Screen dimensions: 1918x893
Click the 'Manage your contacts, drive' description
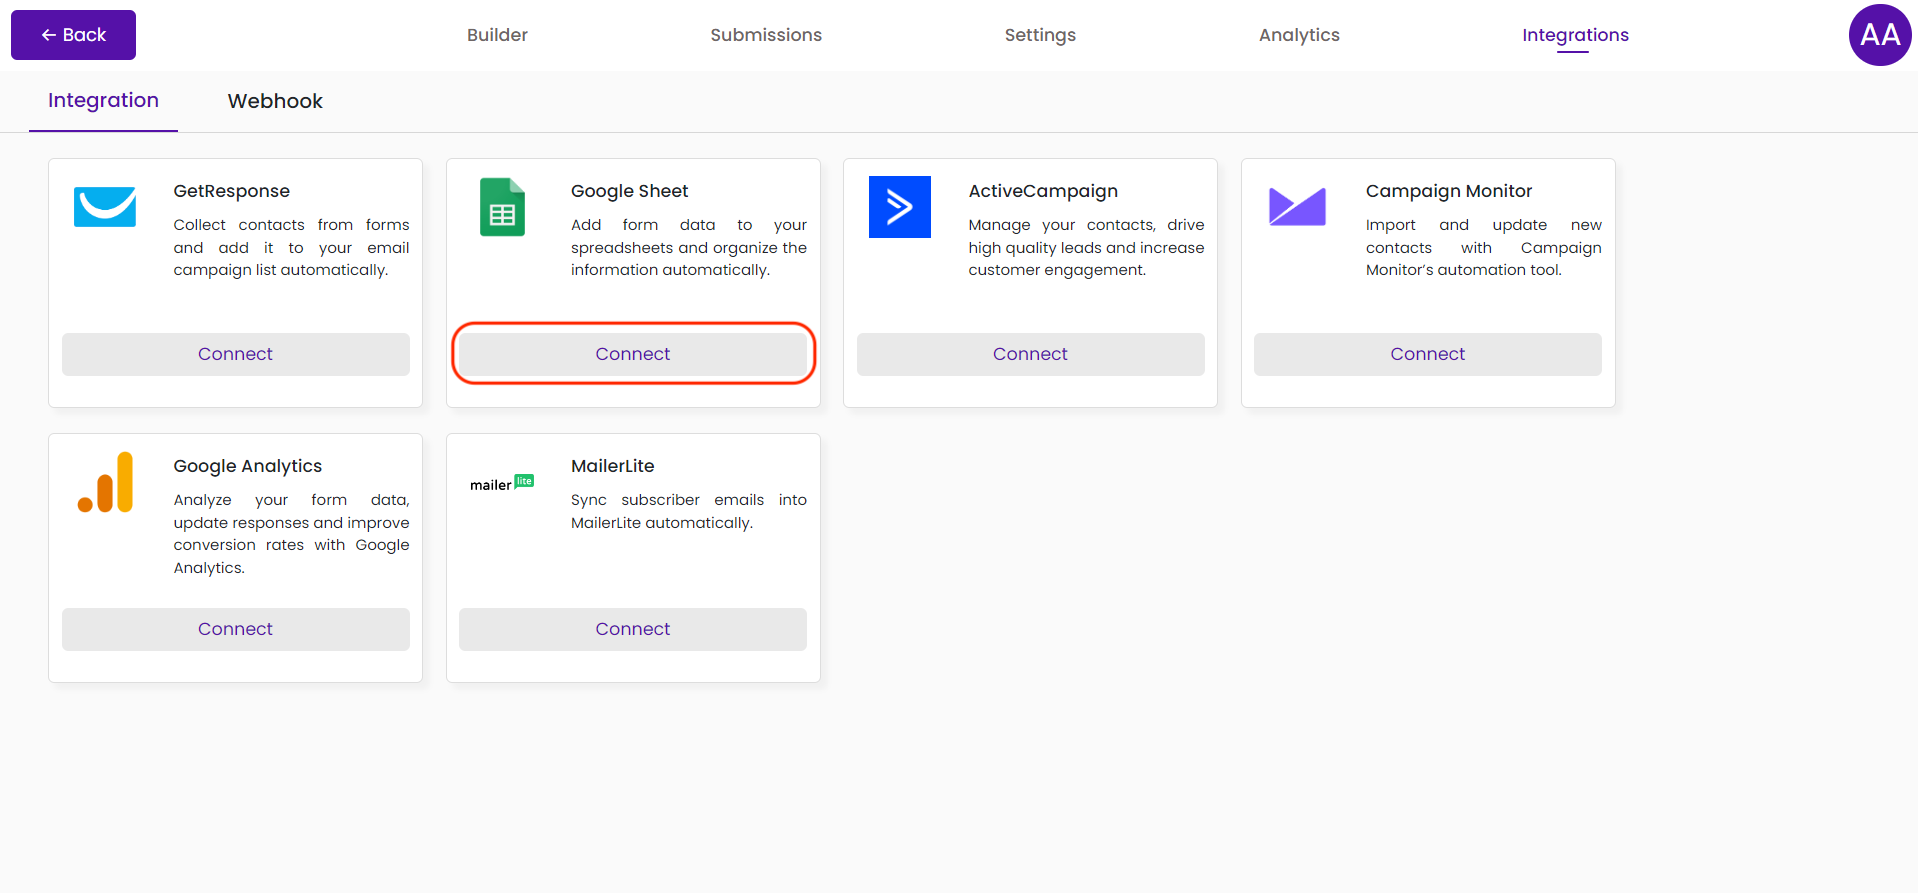point(1086,247)
